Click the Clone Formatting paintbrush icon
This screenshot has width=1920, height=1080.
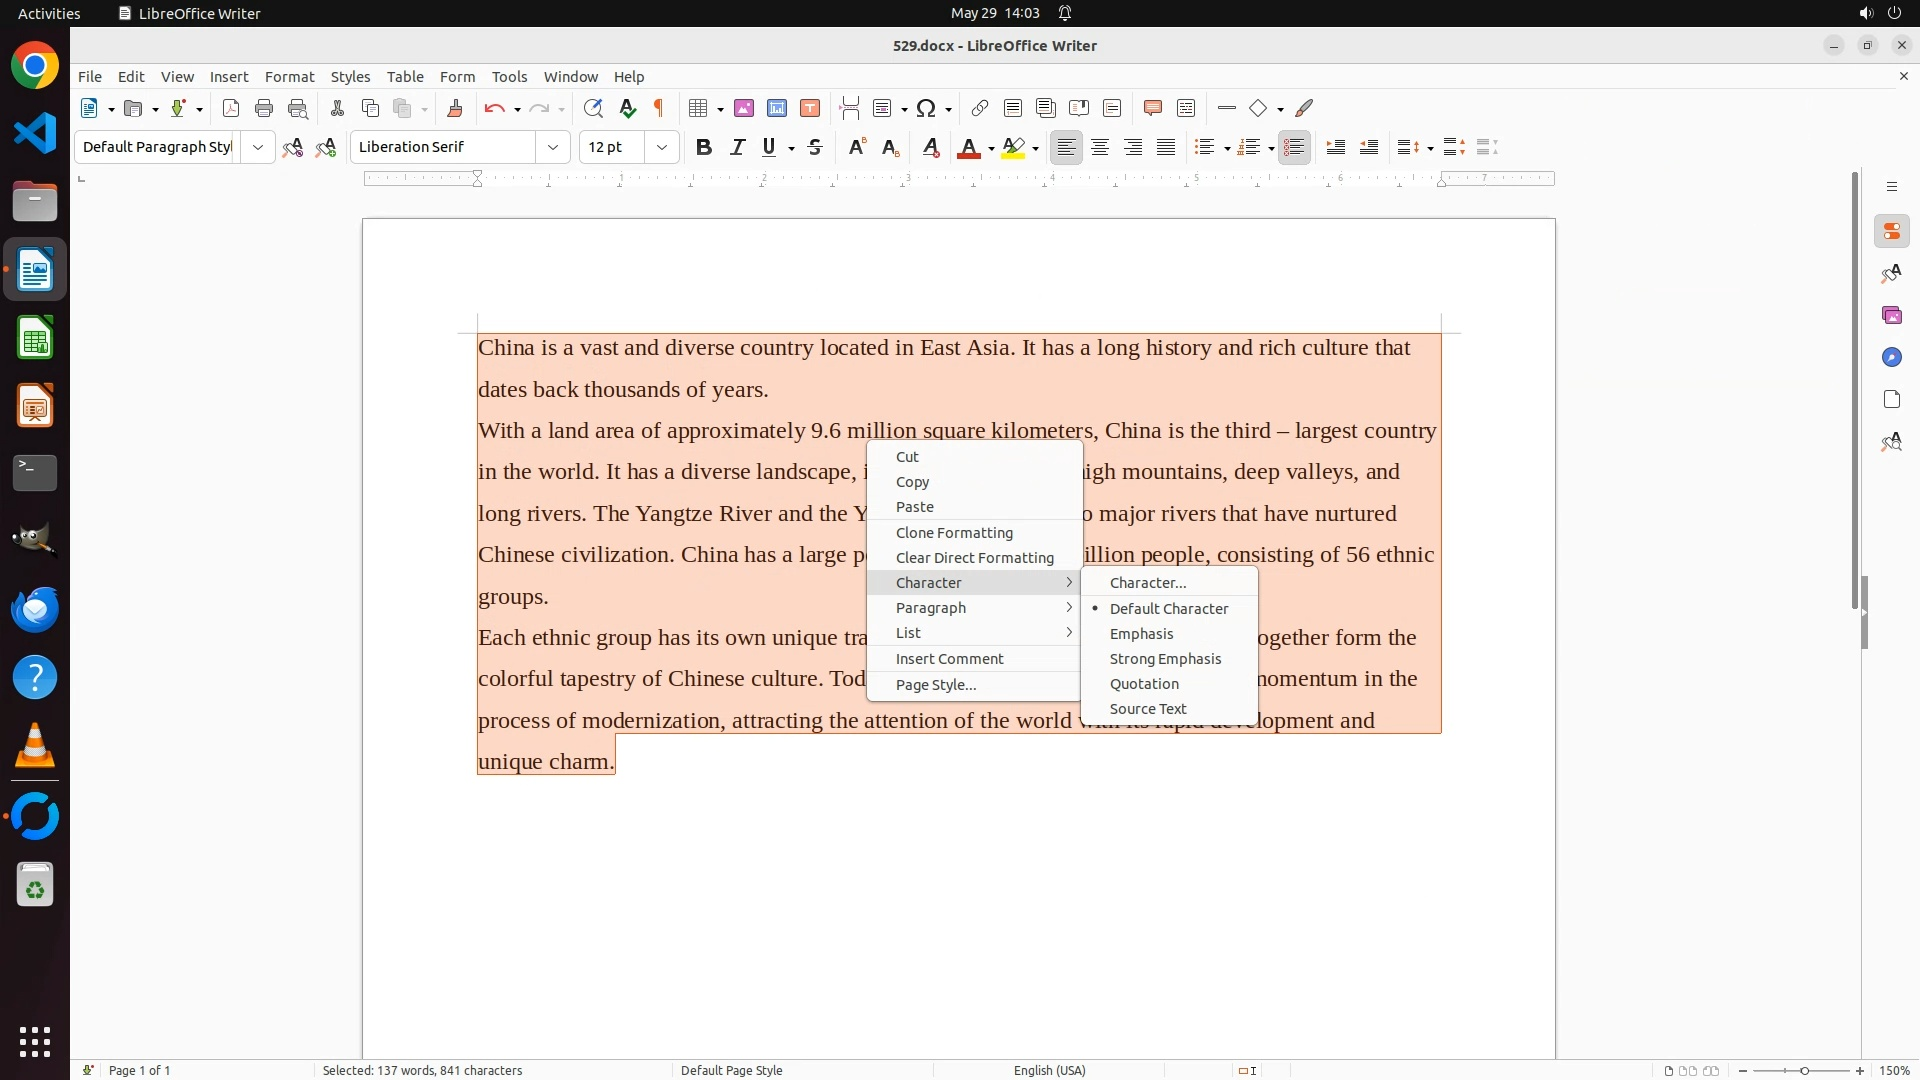pyautogui.click(x=454, y=108)
